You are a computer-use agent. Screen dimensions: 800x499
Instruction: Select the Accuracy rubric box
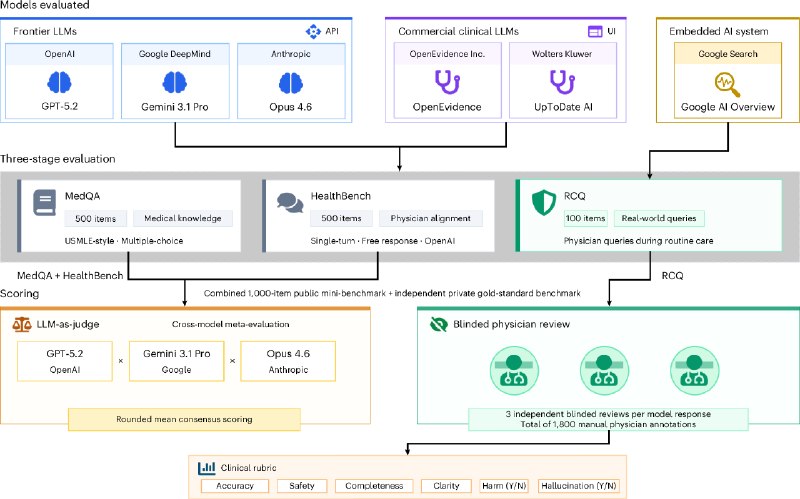235,486
